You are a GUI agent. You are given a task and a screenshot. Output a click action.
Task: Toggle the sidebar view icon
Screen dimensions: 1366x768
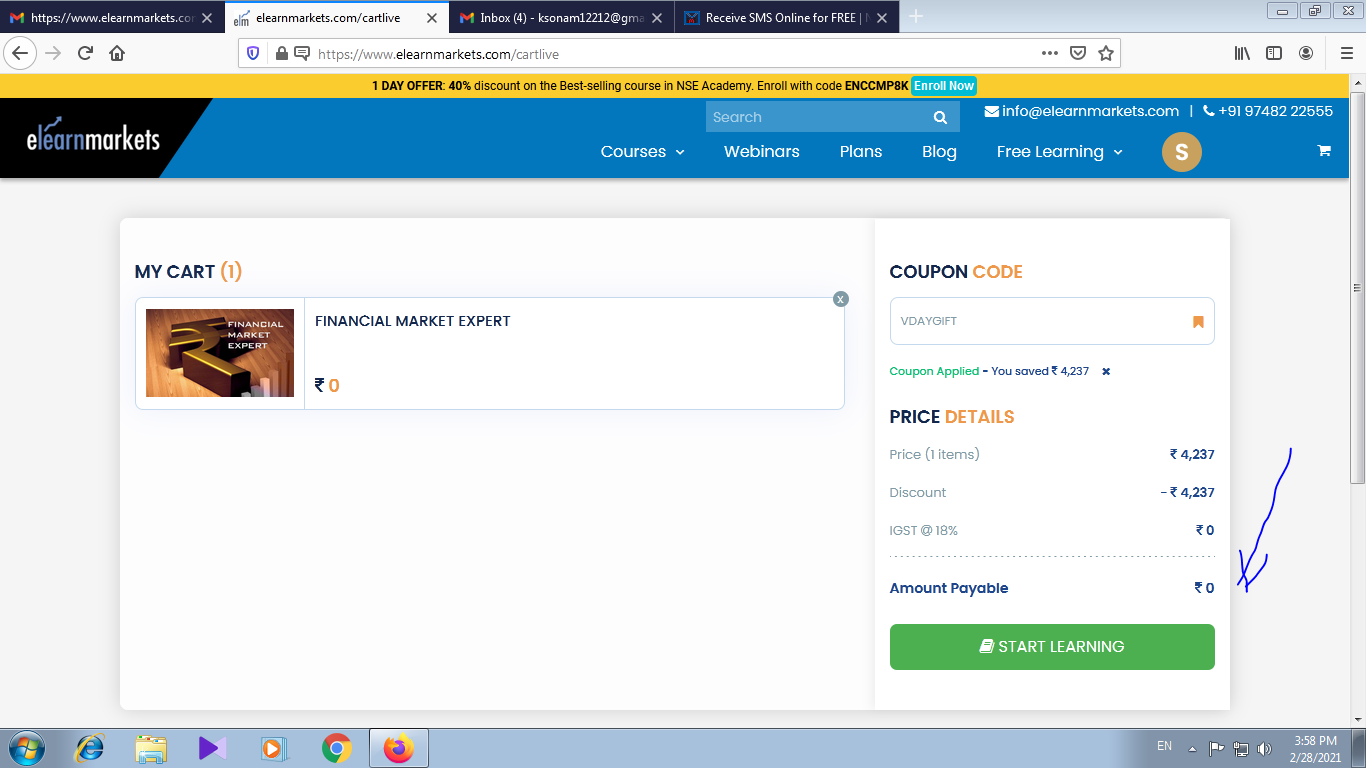pos(1274,53)
